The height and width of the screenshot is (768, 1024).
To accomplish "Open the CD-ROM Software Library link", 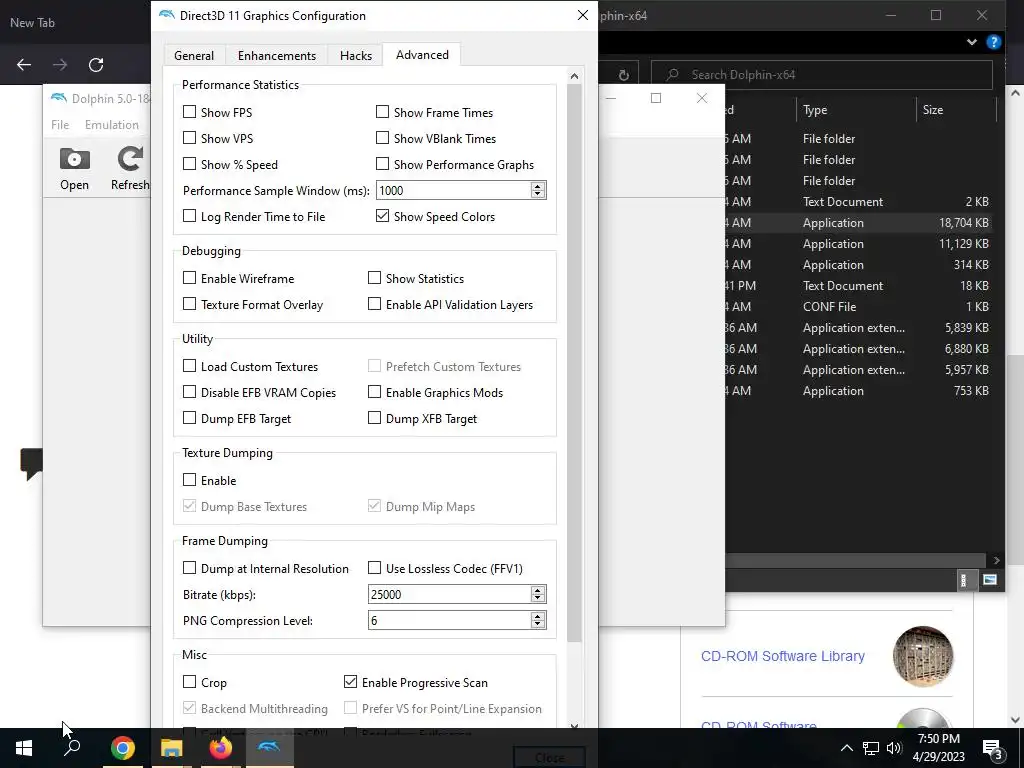I will click(782, 656).
